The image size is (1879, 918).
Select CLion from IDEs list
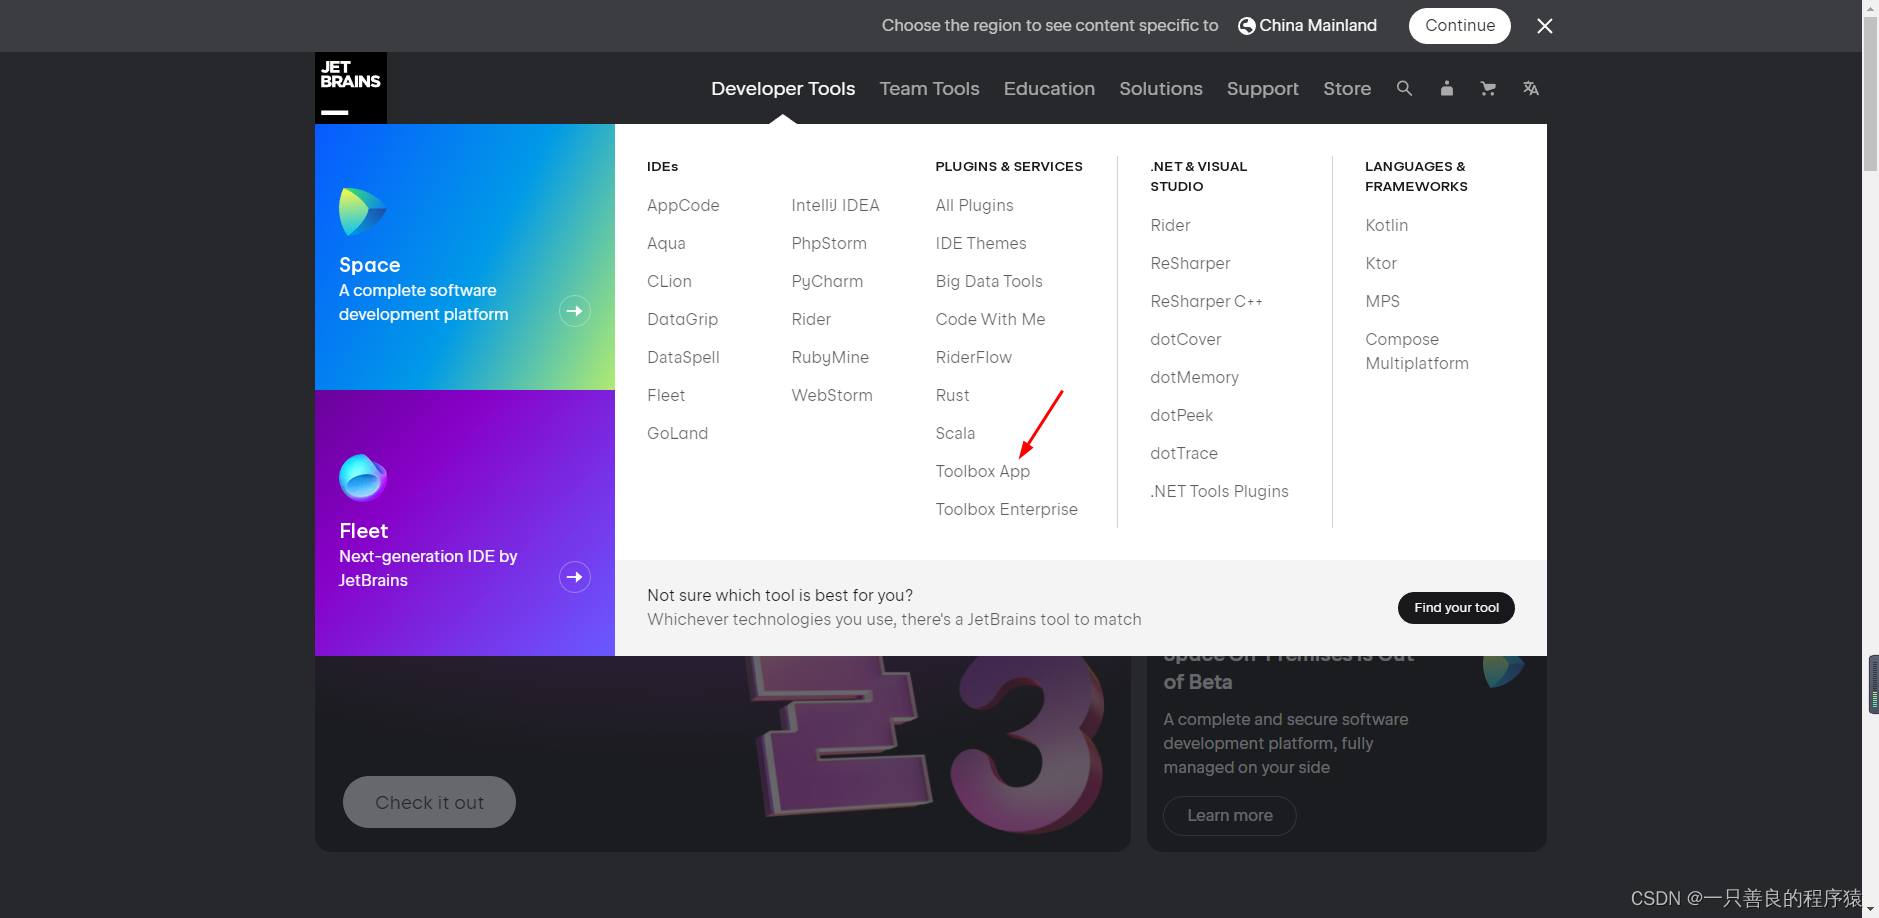[x=669, y=281]
